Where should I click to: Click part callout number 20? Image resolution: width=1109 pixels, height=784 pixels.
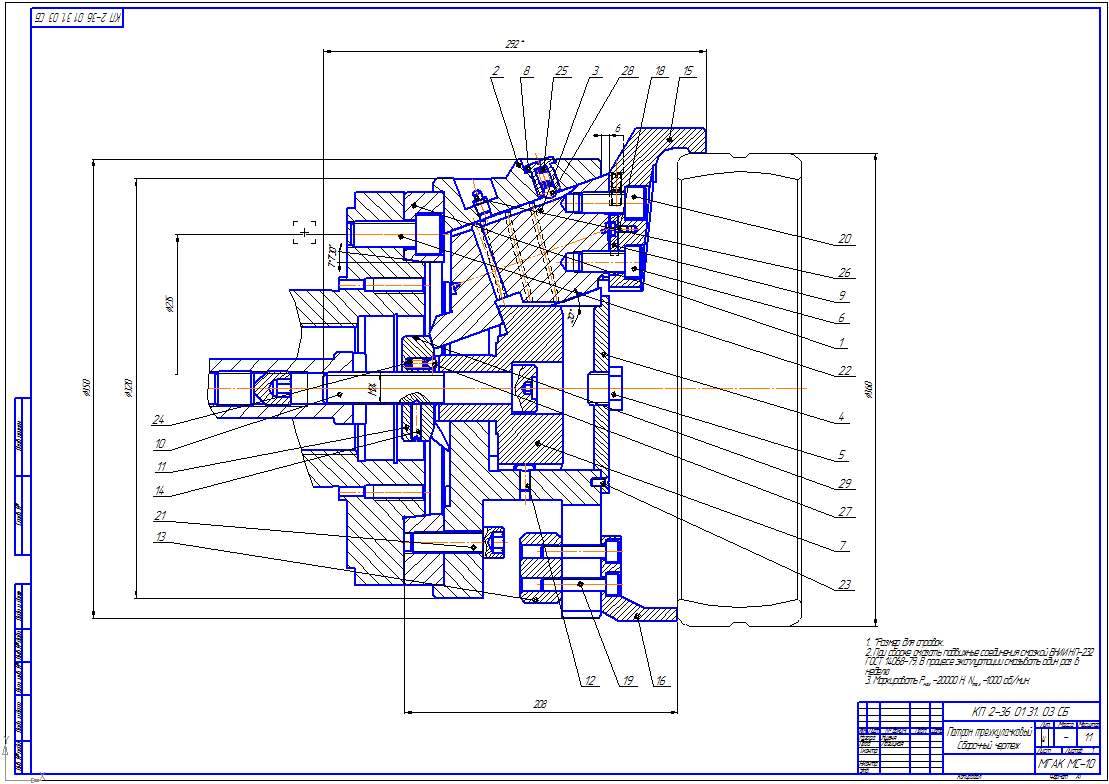click(844, 239)
